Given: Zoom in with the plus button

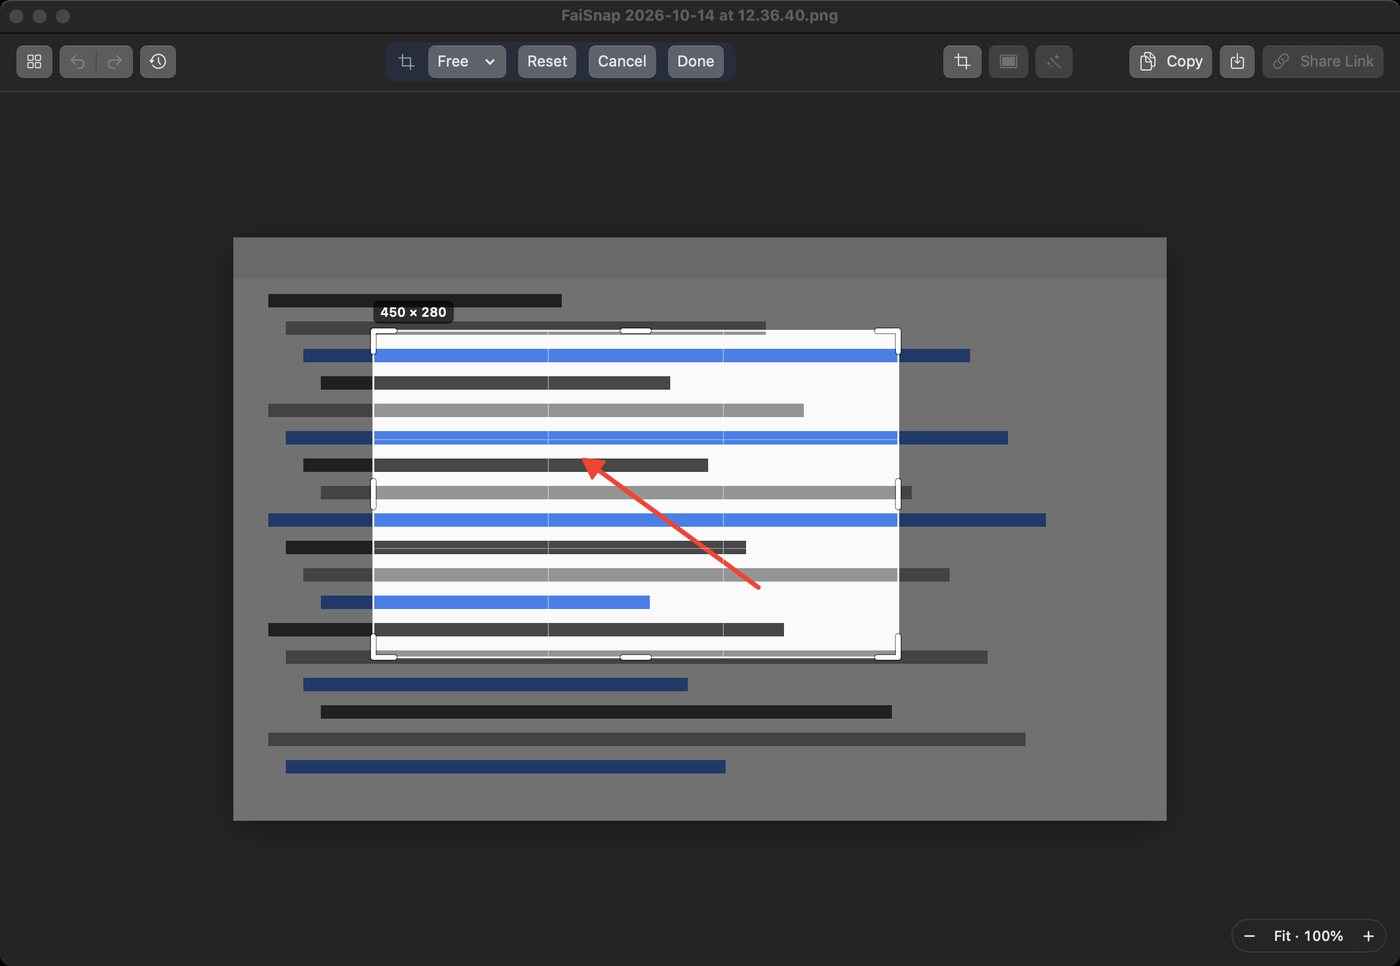Looking at the screenshot, I should click(1368, 936).
